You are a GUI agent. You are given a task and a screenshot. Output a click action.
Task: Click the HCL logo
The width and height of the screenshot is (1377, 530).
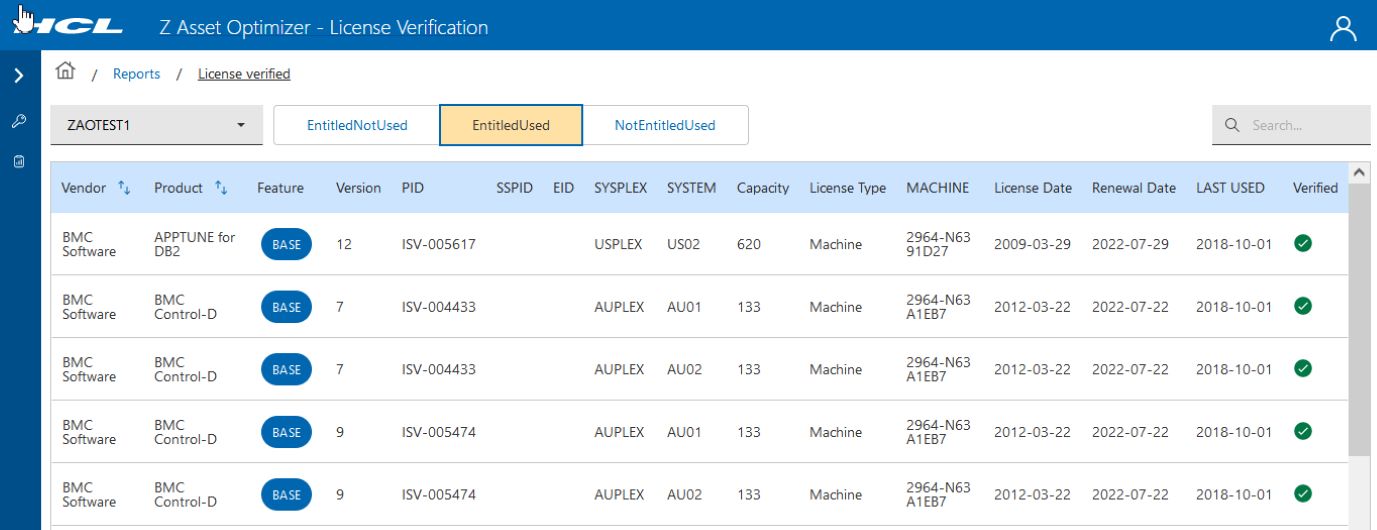70,27
